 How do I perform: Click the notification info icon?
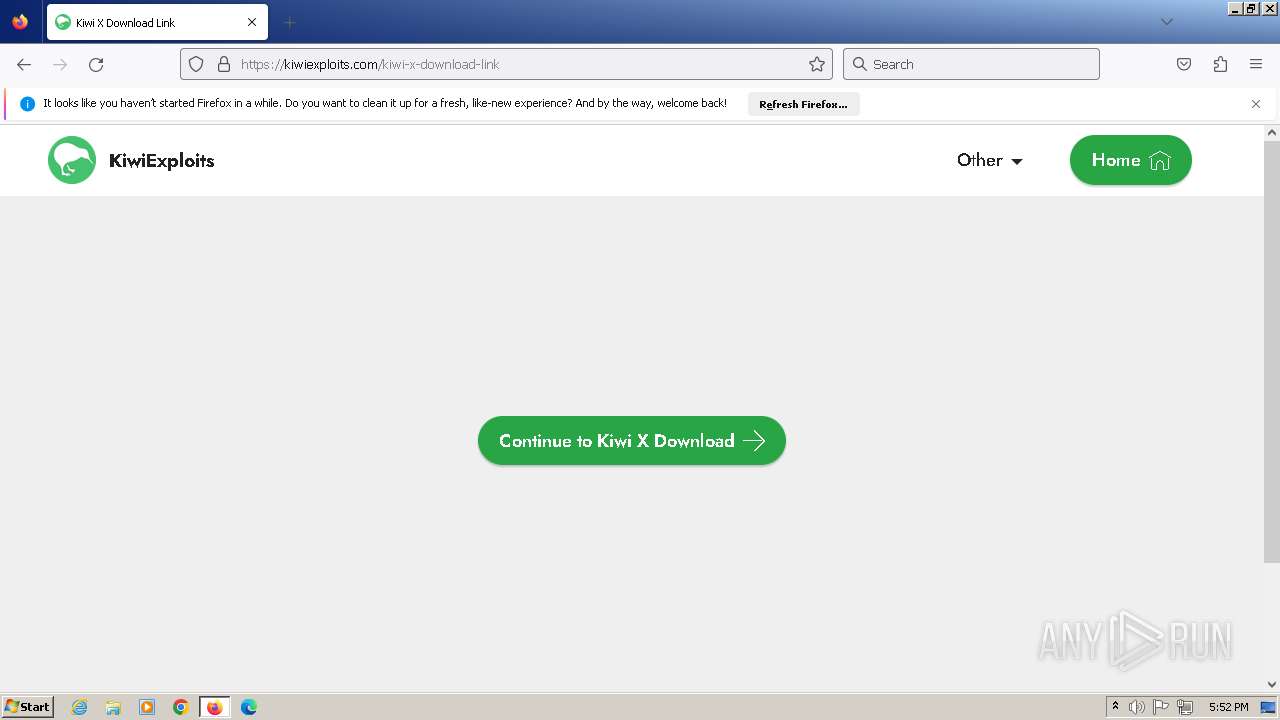pyautogui.click(x=27, y=104)
